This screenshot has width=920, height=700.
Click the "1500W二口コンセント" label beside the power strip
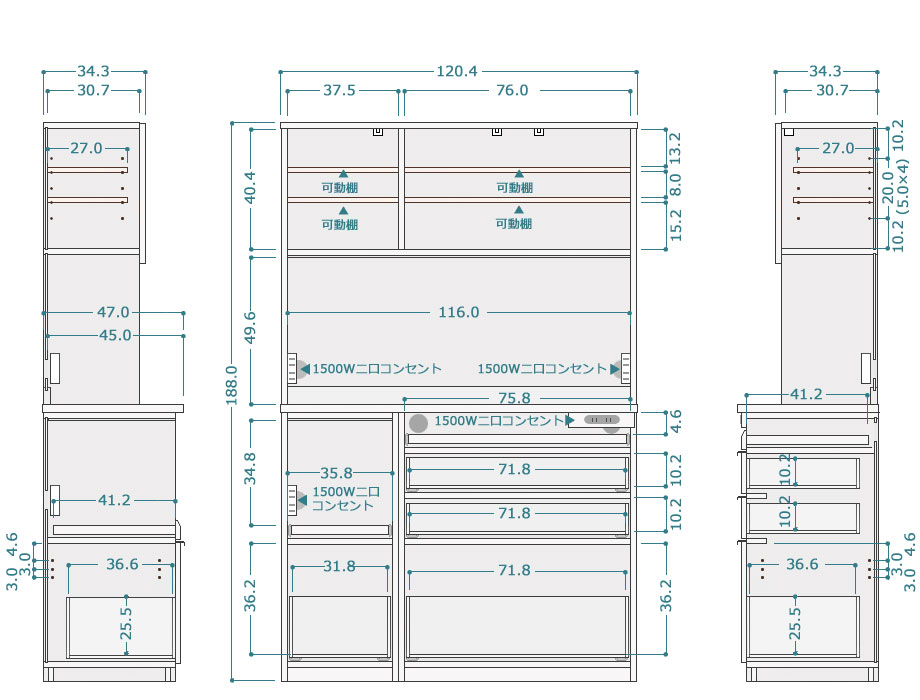[499, 421]
